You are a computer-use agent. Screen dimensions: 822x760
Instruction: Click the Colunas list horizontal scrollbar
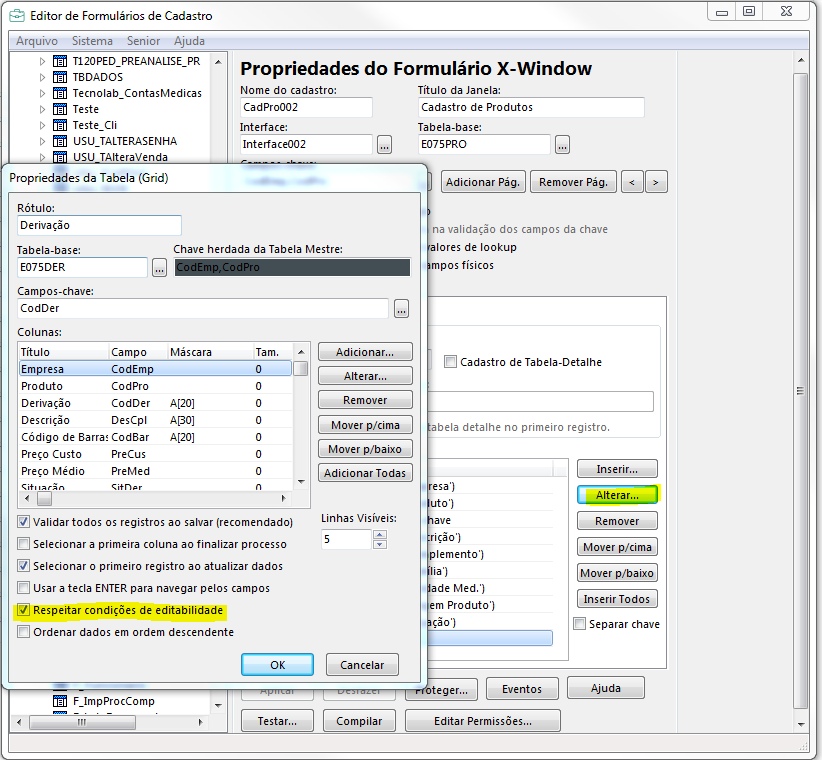pos(160,498)
